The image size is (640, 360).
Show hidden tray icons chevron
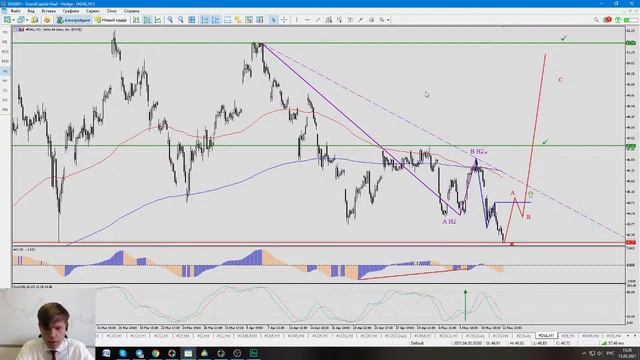584,353
